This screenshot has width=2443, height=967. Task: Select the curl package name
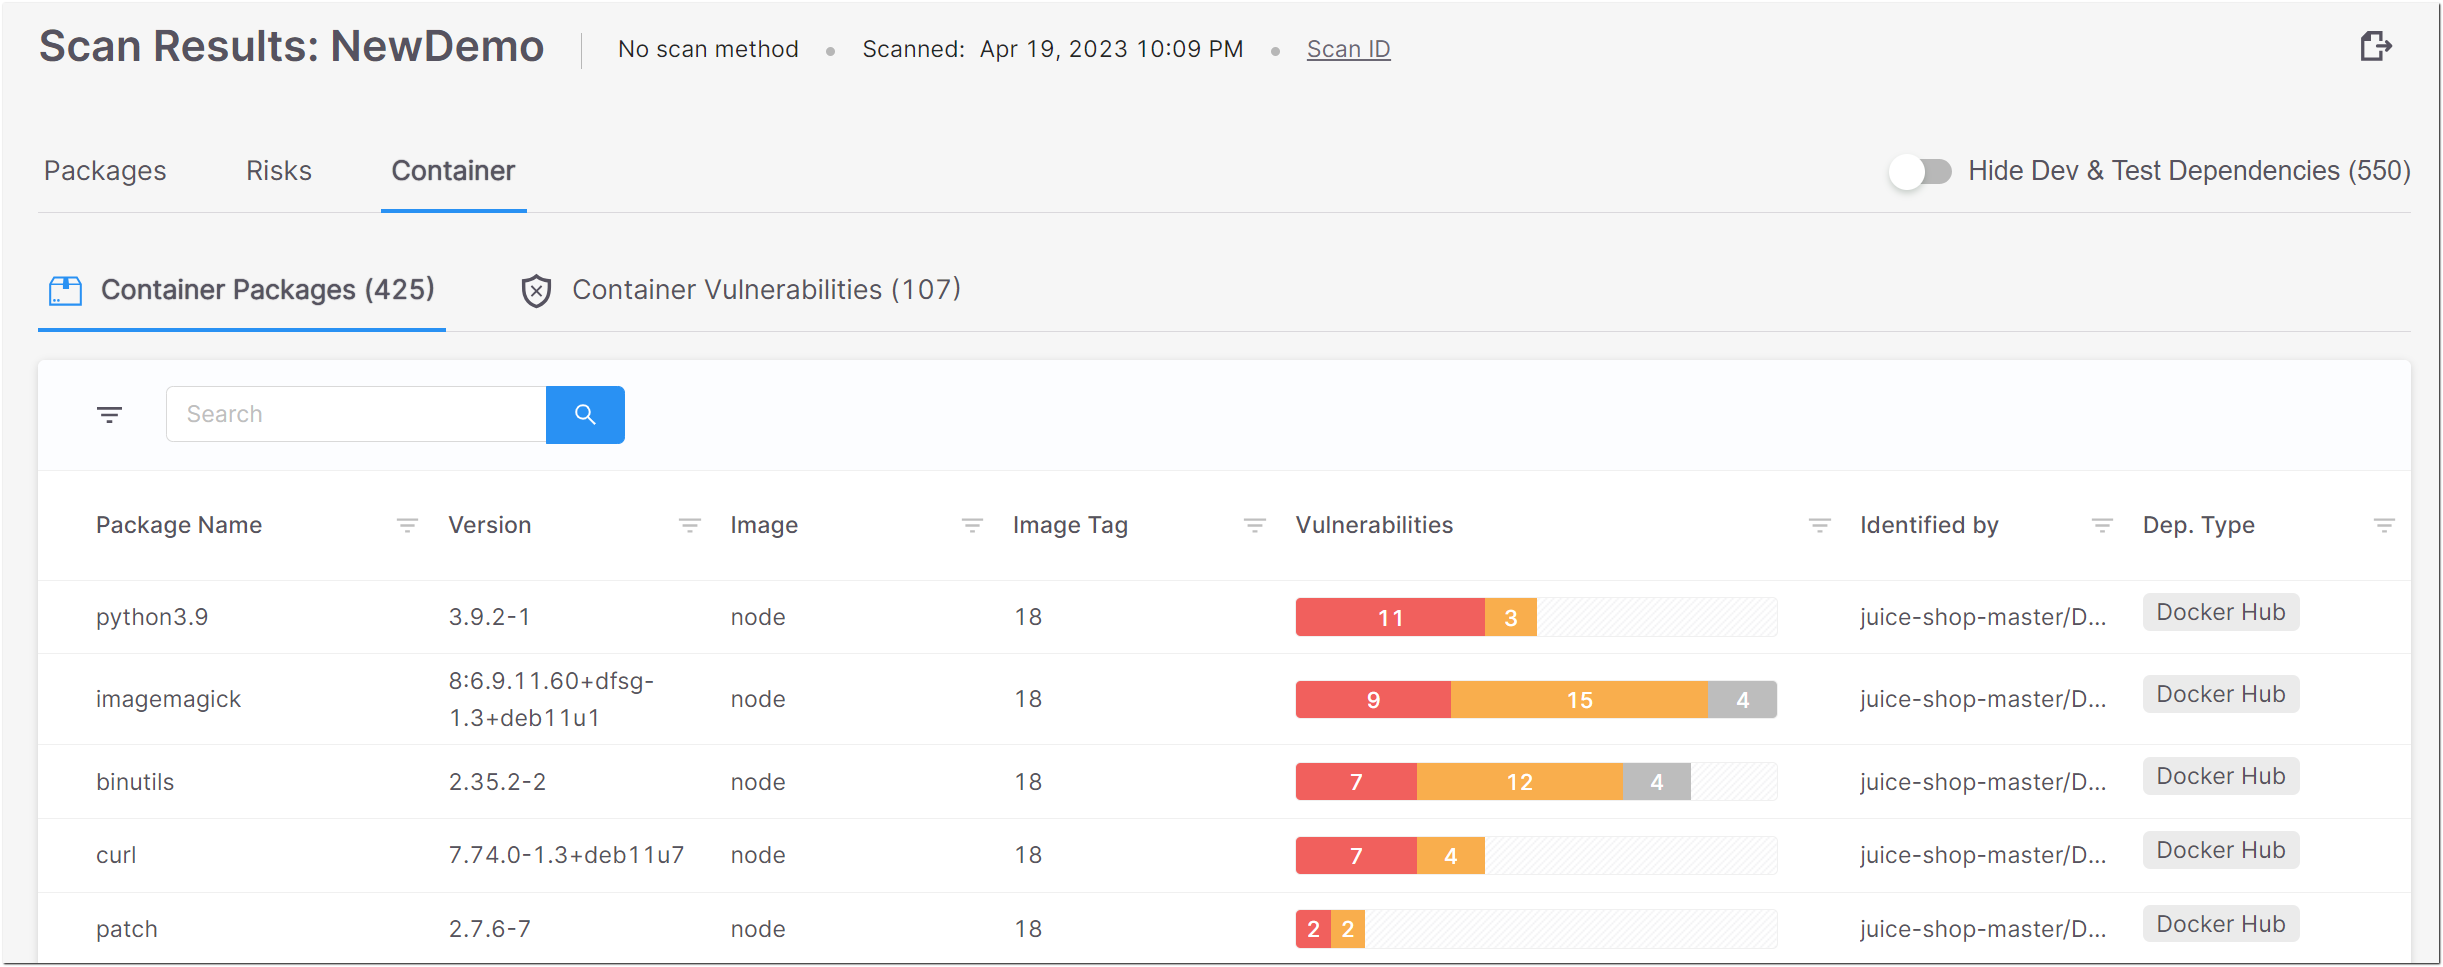(x=116, y=855)
